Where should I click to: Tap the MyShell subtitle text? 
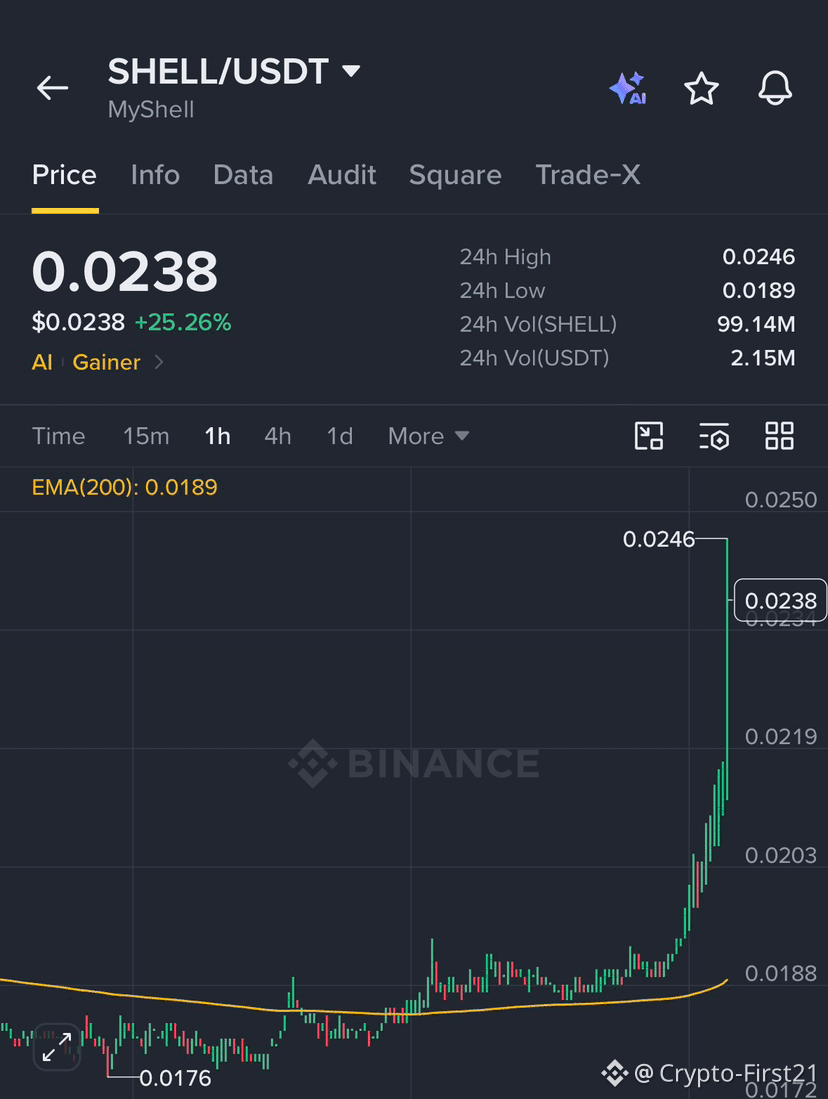point(151,109)
